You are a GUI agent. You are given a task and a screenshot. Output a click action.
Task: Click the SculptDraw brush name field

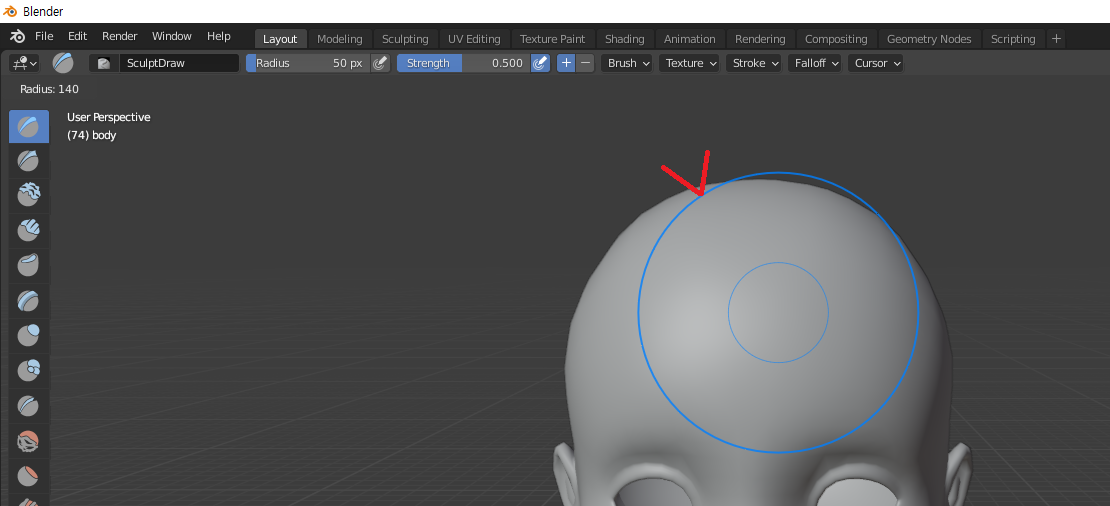[x=179, y=64]
